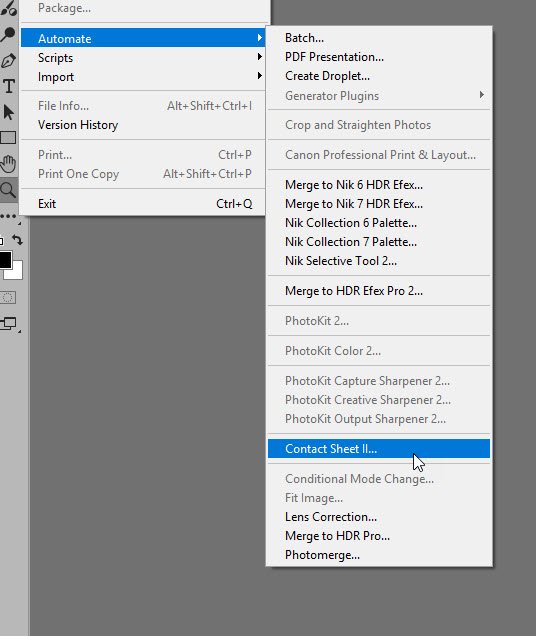
Task: Click the white background color swatch
Action: [16, 272]
